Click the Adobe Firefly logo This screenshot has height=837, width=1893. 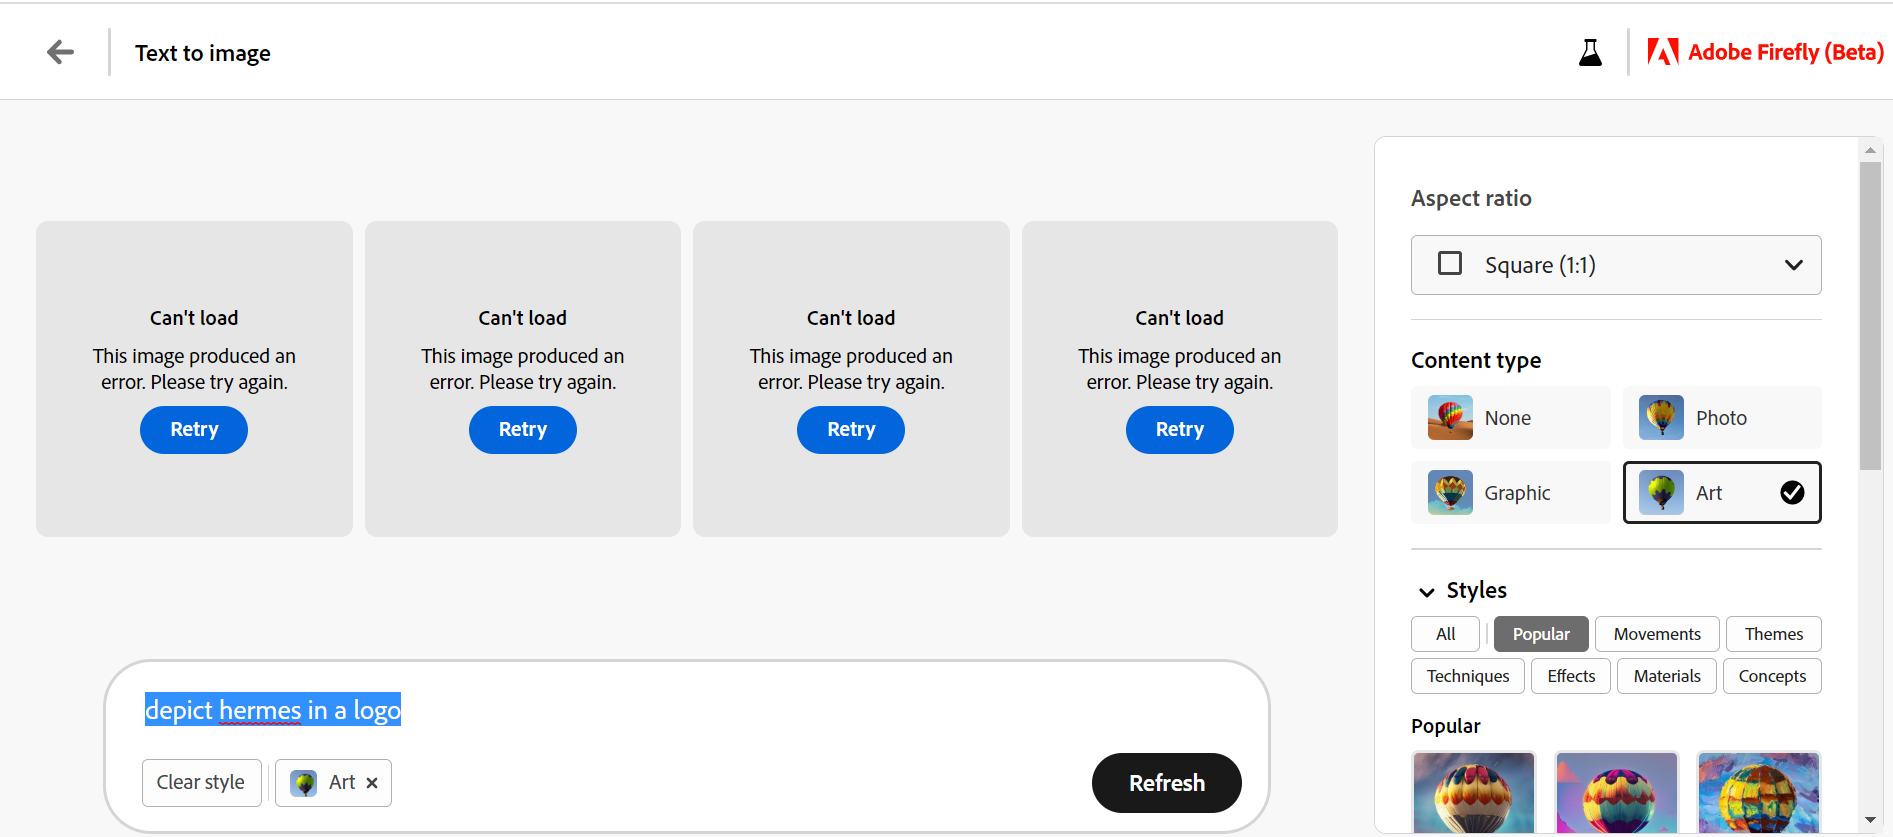1764,51
